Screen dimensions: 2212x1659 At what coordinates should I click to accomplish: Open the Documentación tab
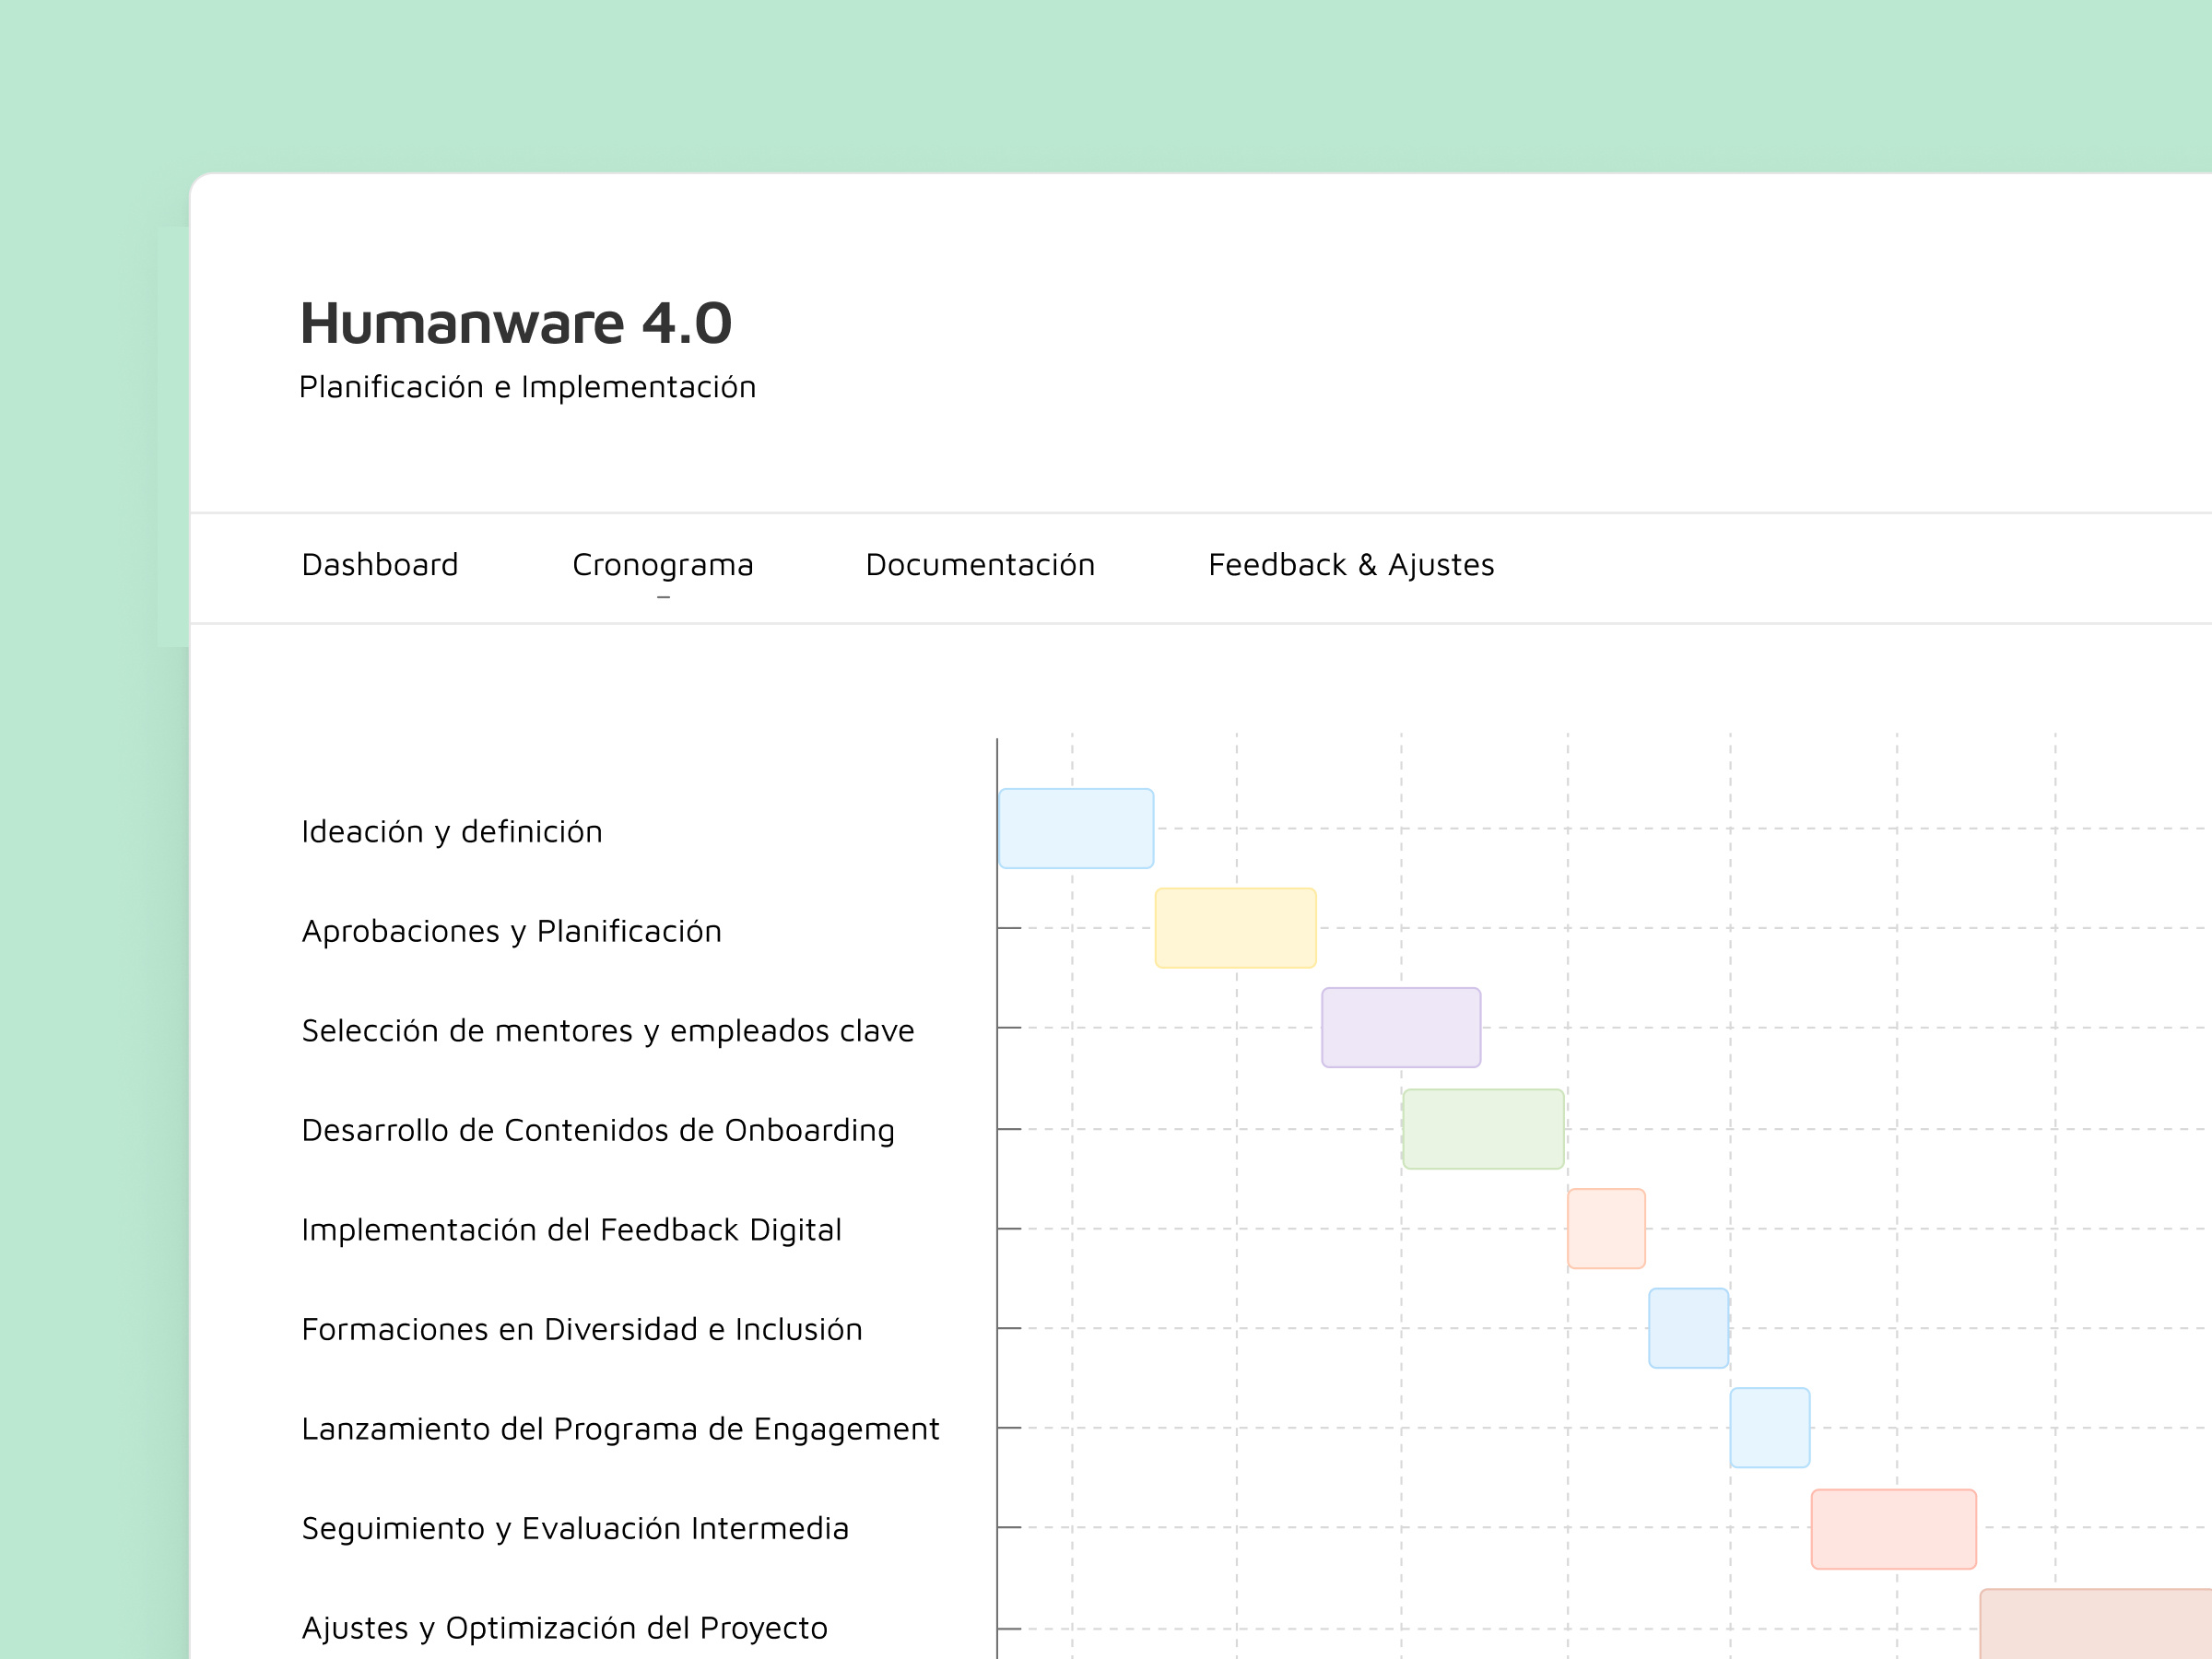[x=980, y=565]
